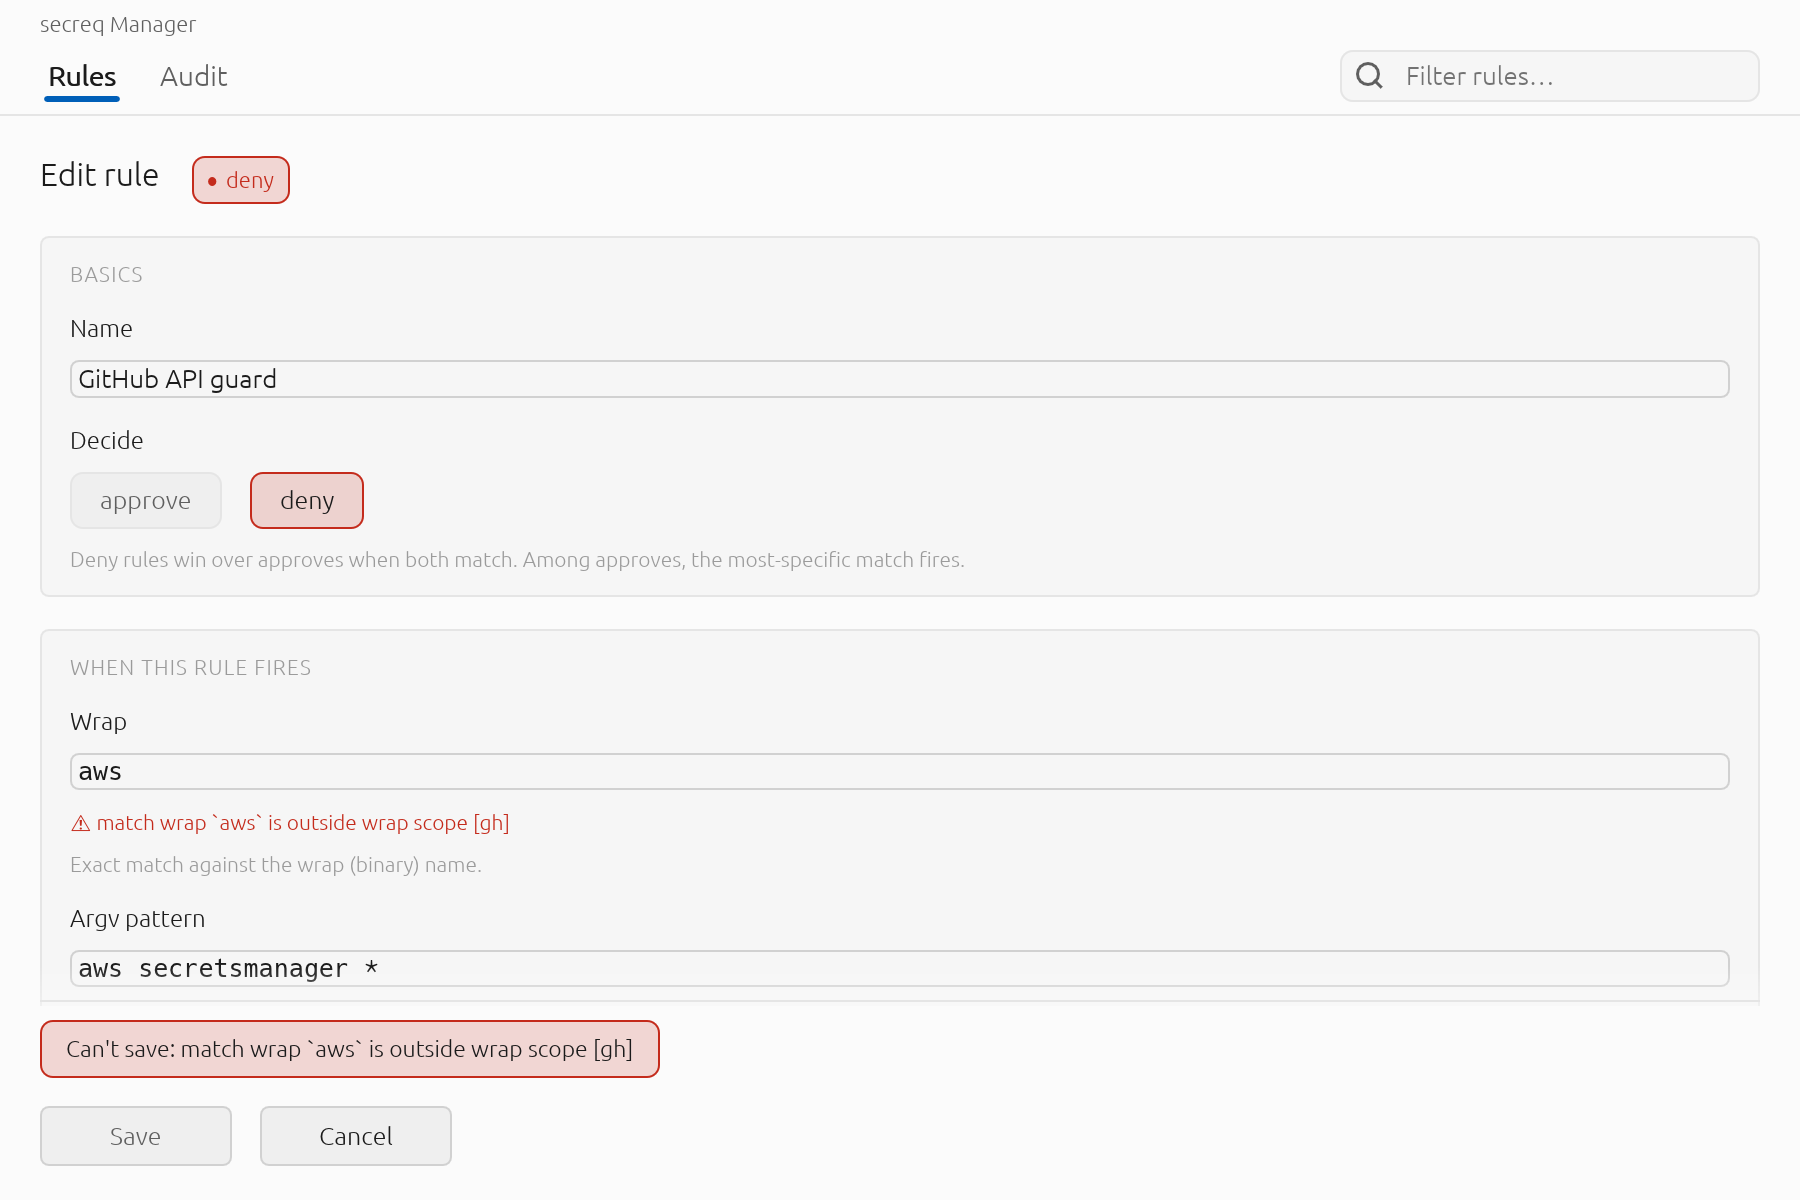Screen dimensions: 1800x1200
Task: Click the Decide field label
Action: (107, 441)
